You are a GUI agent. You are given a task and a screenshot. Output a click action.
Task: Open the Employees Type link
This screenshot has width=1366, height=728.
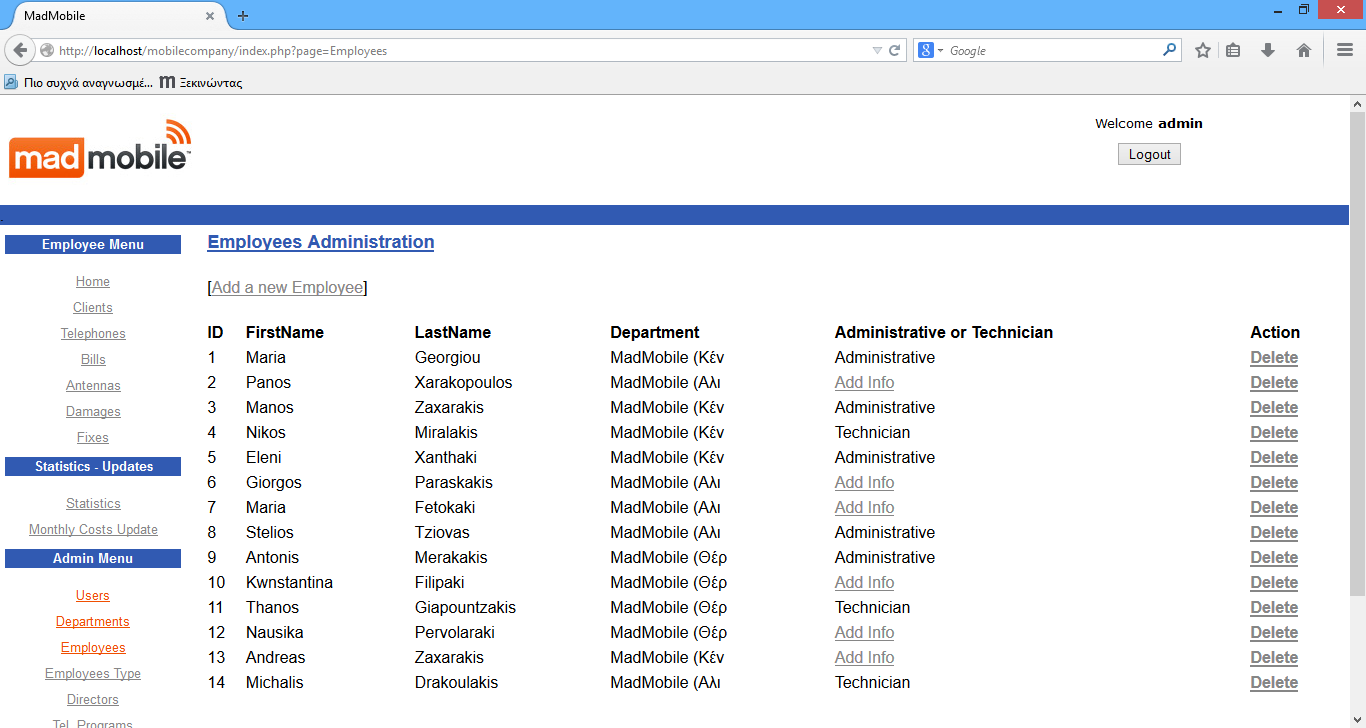93,674
